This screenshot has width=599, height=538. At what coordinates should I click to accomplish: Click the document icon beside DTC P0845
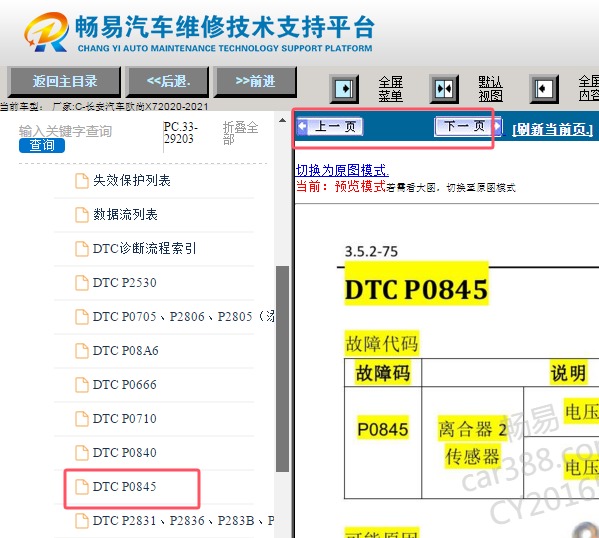click(81, 487)
